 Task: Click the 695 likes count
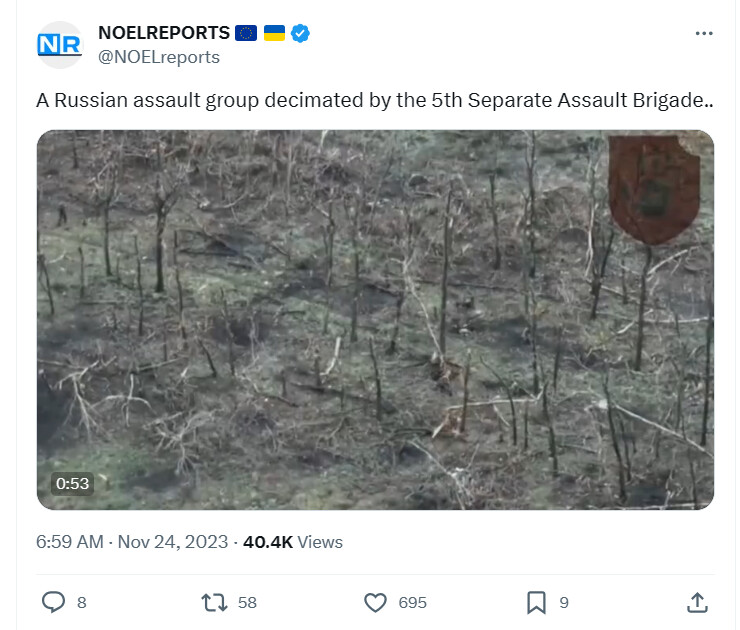coord(412,603)
